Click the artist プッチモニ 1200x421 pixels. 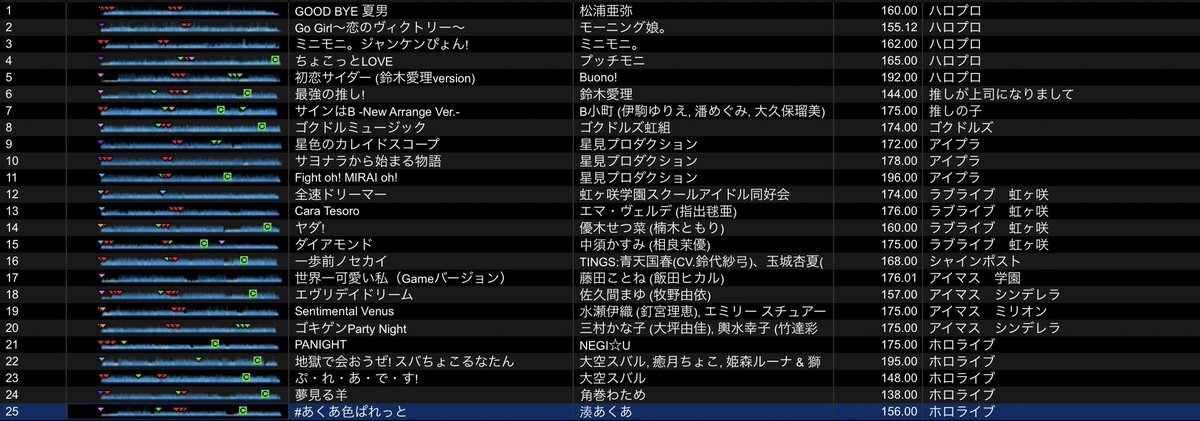(614, 61)
